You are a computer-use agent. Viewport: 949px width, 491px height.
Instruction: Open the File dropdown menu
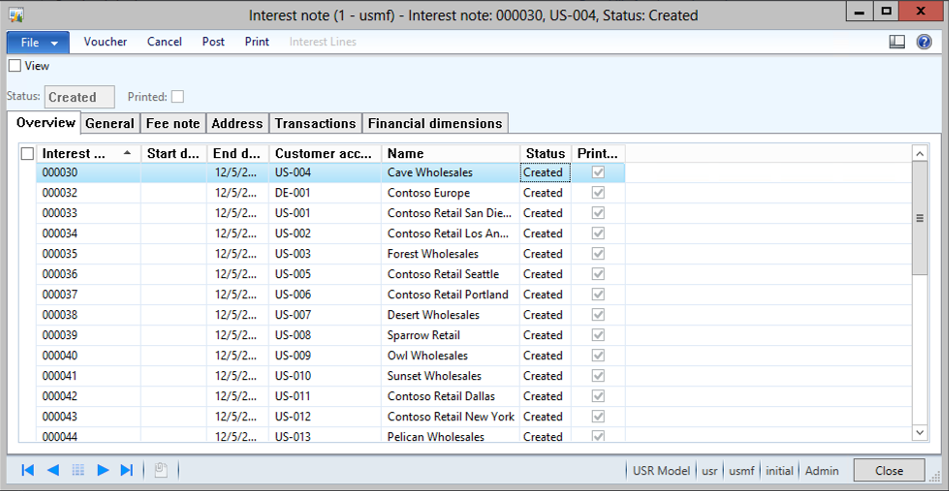(38, 42)
